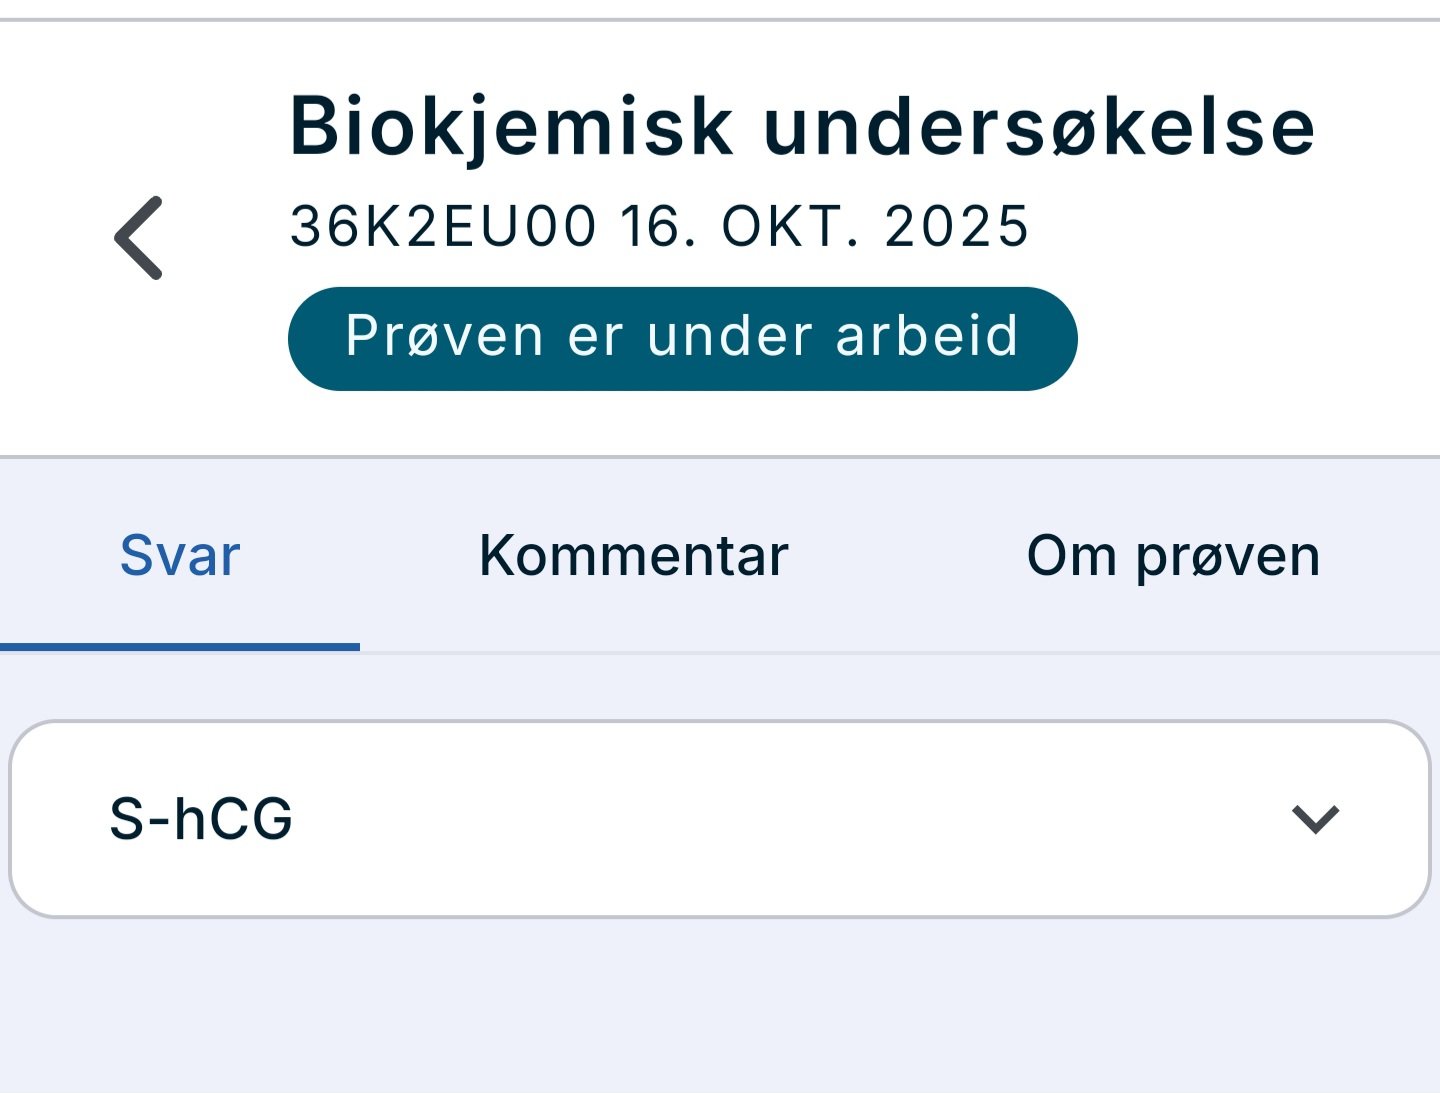Screen dimensions: 1440x1093
Task: Open the Om prøven tab
Action: 1173,556
